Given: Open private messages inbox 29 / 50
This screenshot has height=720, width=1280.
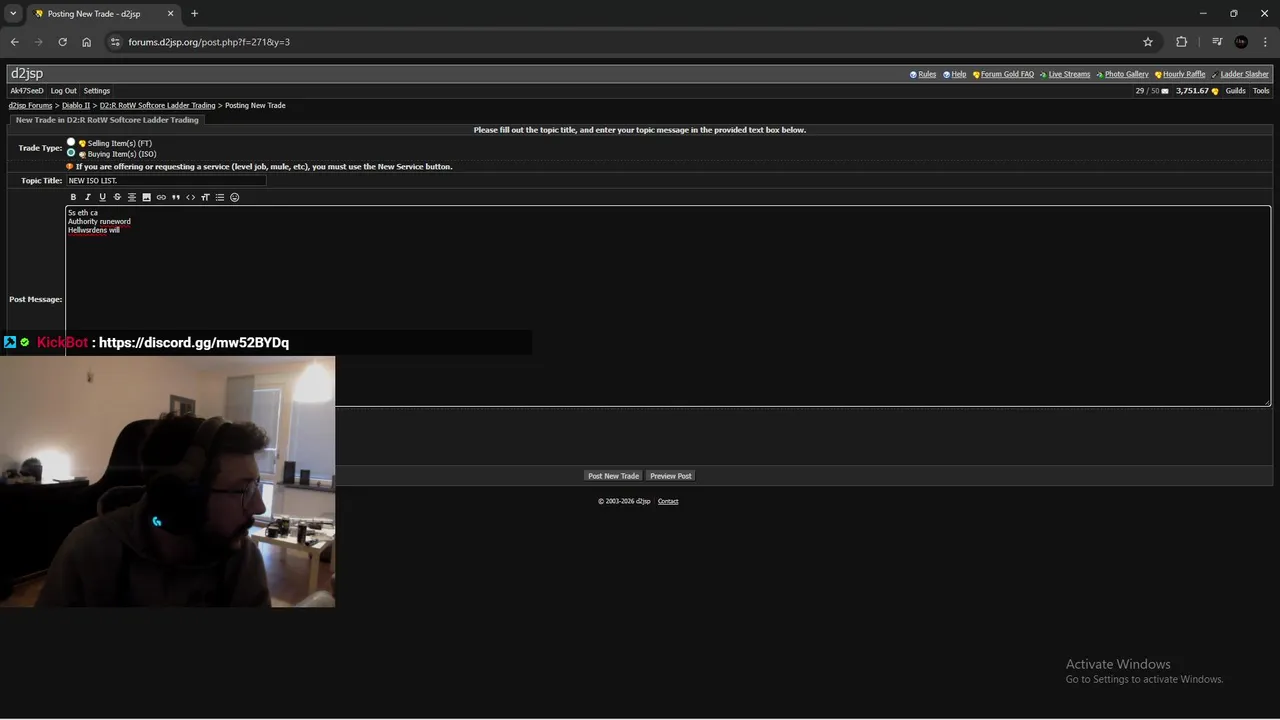Looking at the screenshot, I should pyautogui.click(x=1152, y=91).
